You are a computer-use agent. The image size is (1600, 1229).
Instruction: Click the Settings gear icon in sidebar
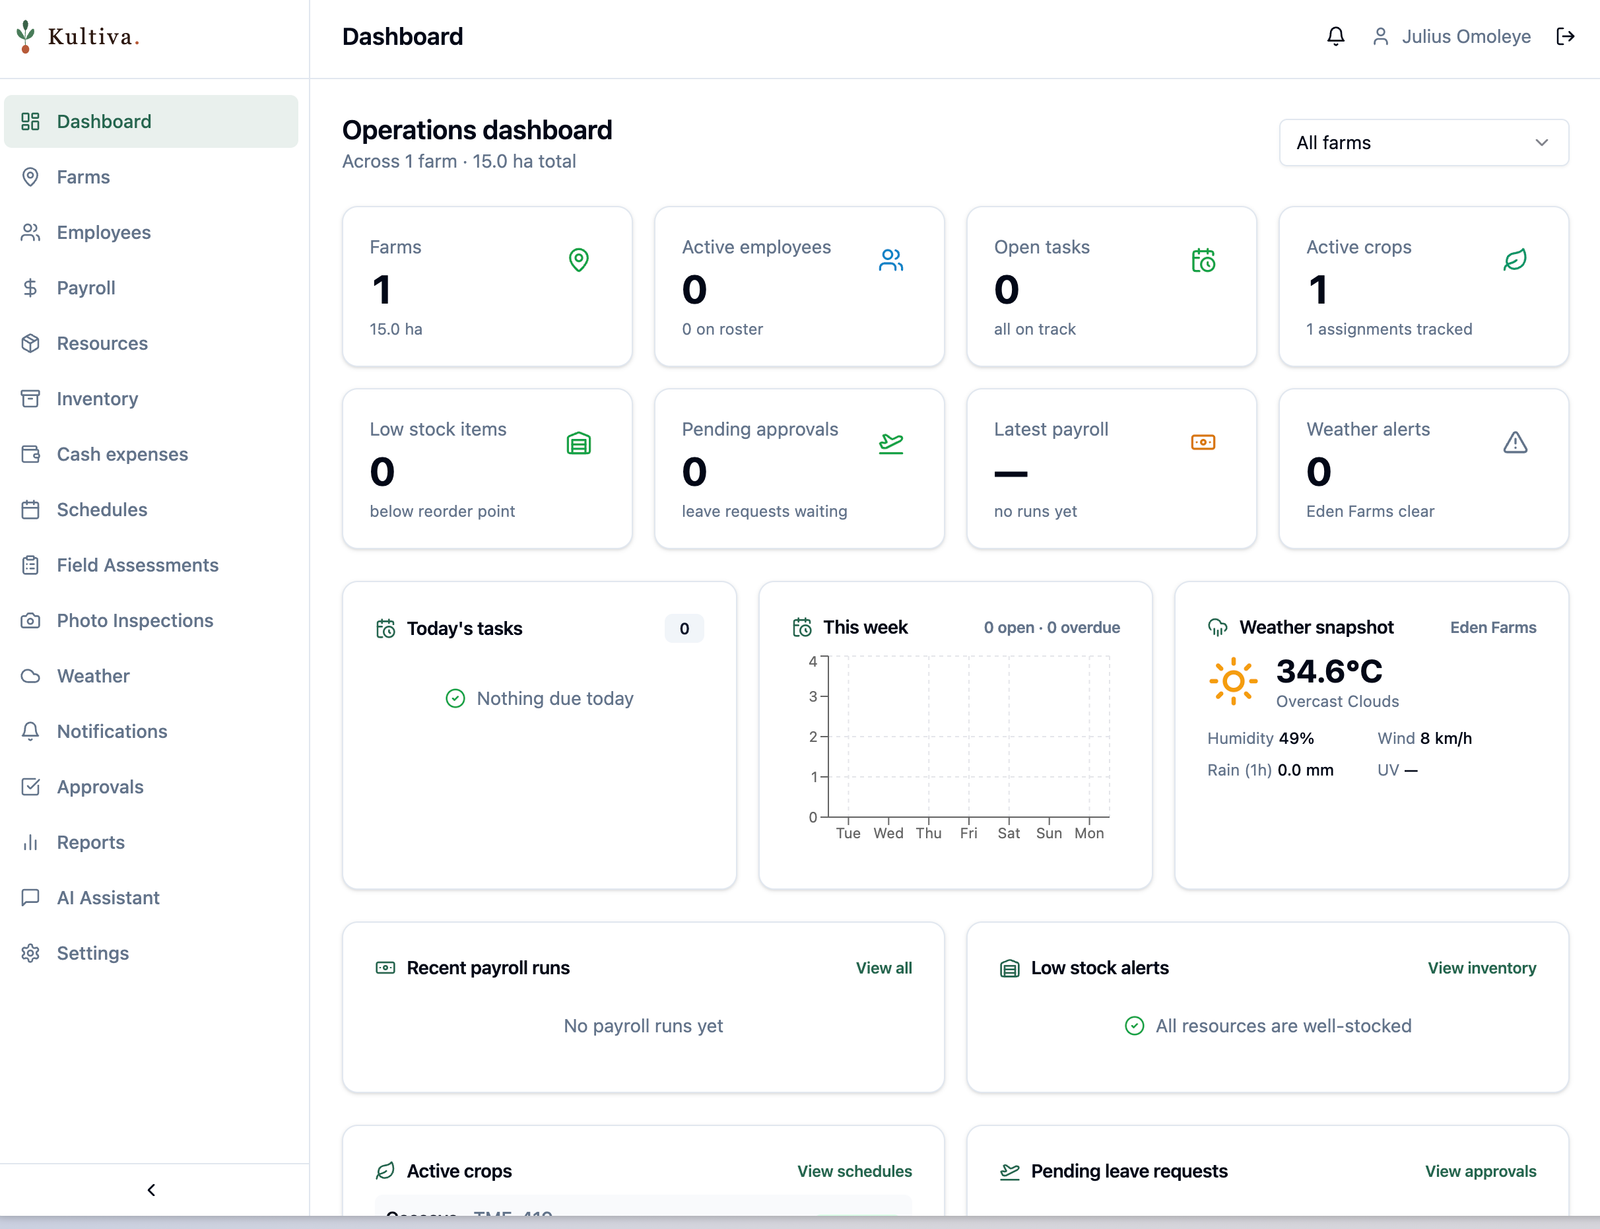pyautogui.click(x=31, y=954)
